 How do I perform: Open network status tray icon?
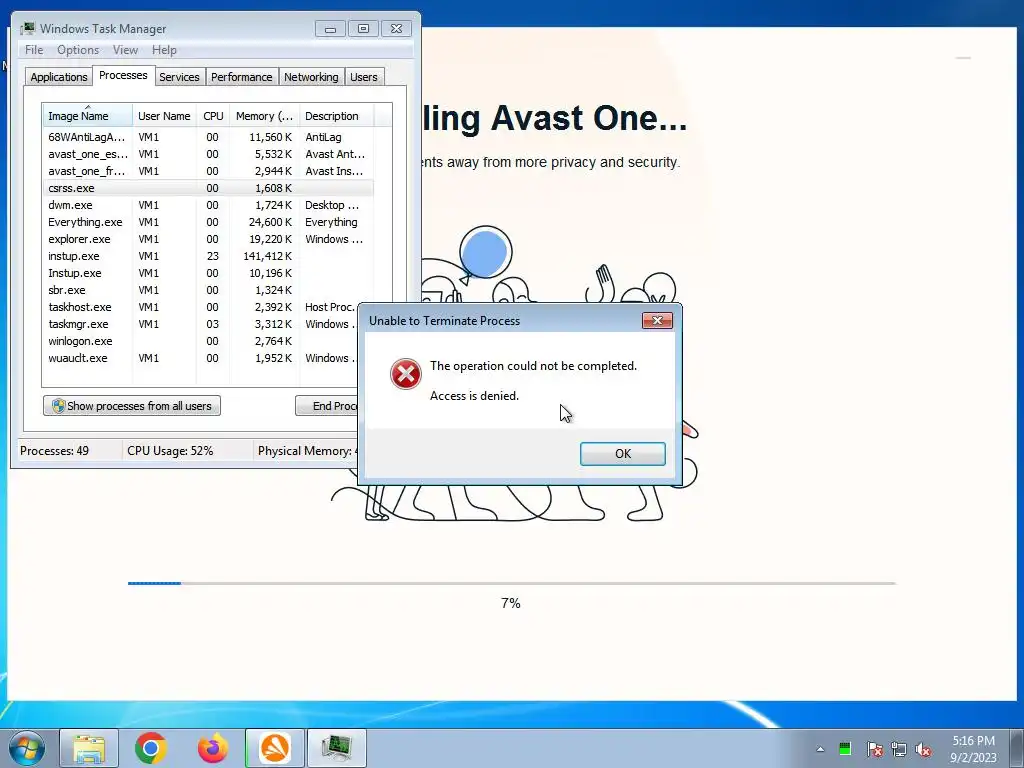[899, 749]
